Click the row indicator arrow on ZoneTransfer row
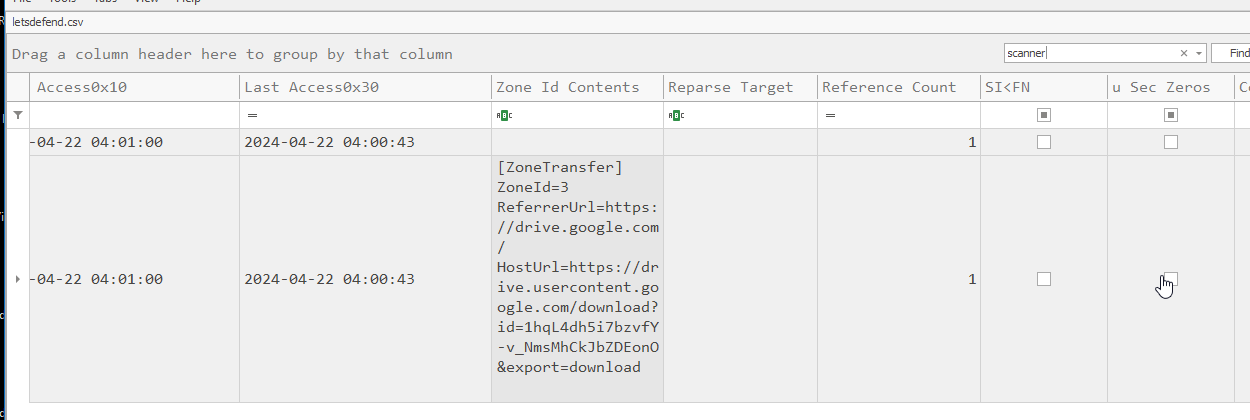This screenshot has width=1250, height=420. pos(18,279)
